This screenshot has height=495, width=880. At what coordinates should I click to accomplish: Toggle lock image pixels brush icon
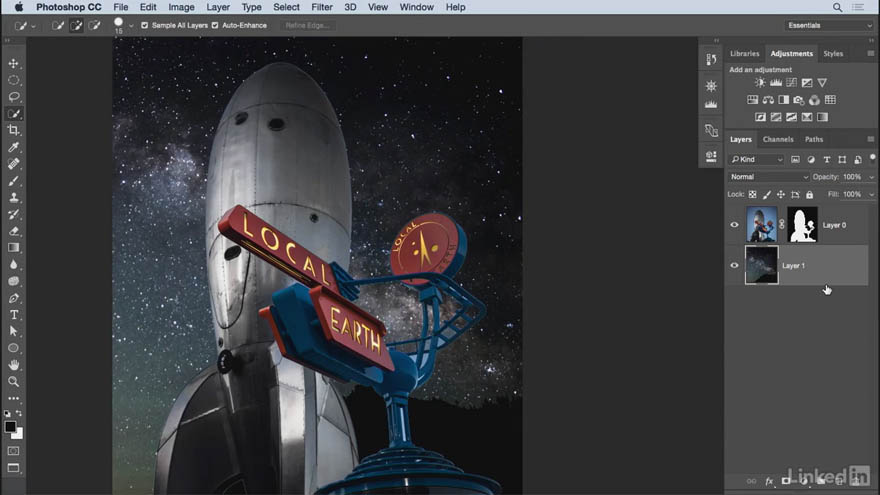767,195
